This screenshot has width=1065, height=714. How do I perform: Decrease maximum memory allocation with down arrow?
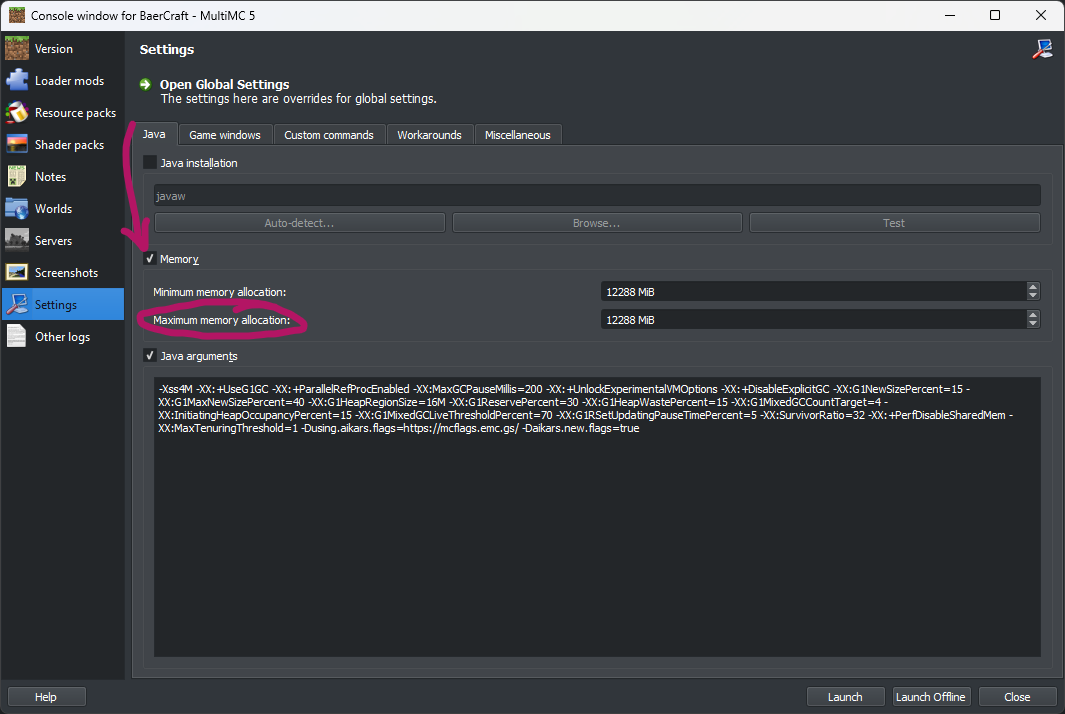tap(1033, 324)
